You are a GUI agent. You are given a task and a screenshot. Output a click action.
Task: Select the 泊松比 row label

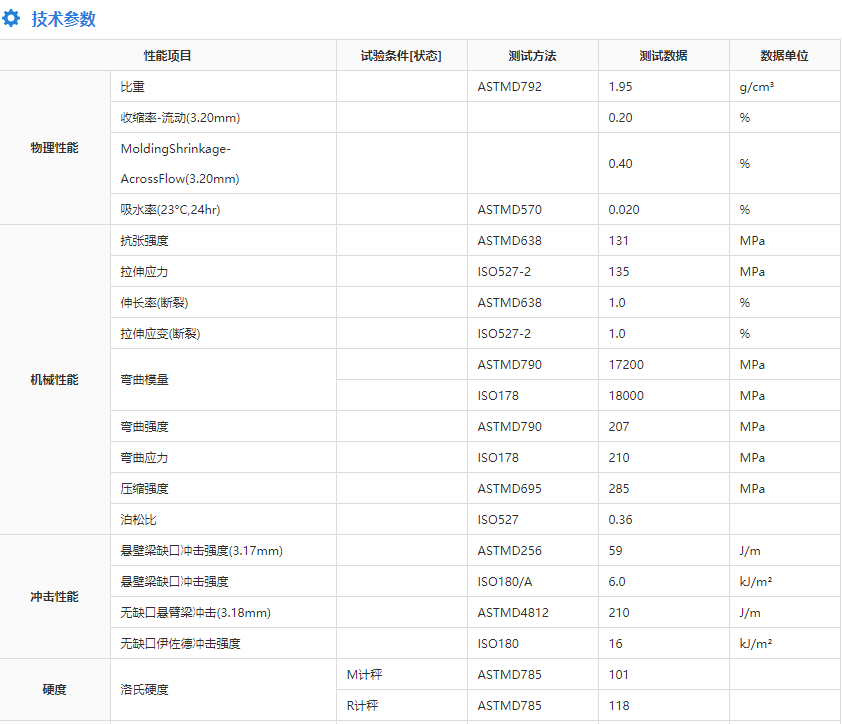(x=138, y=520)
